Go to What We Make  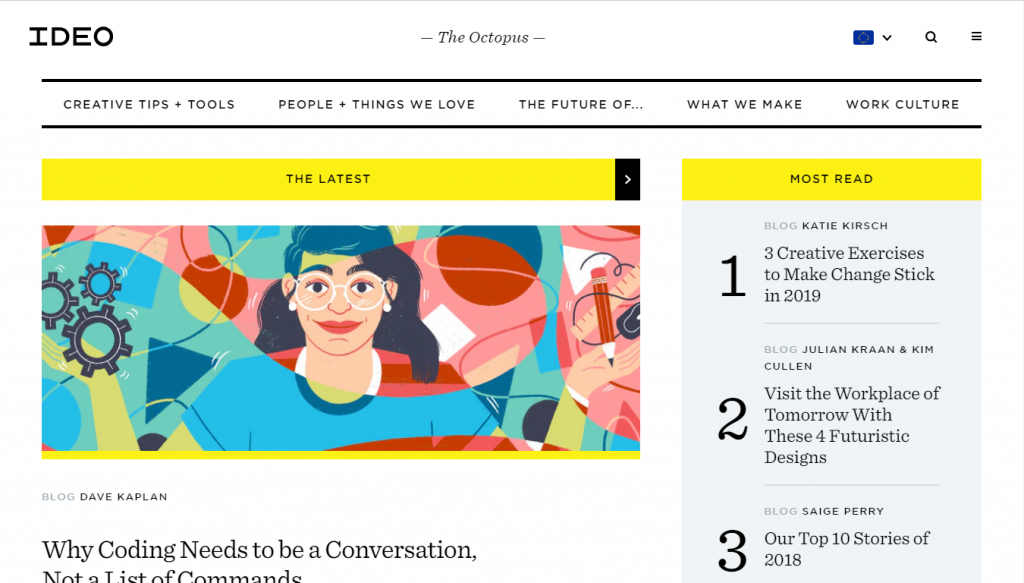(744, 104)
